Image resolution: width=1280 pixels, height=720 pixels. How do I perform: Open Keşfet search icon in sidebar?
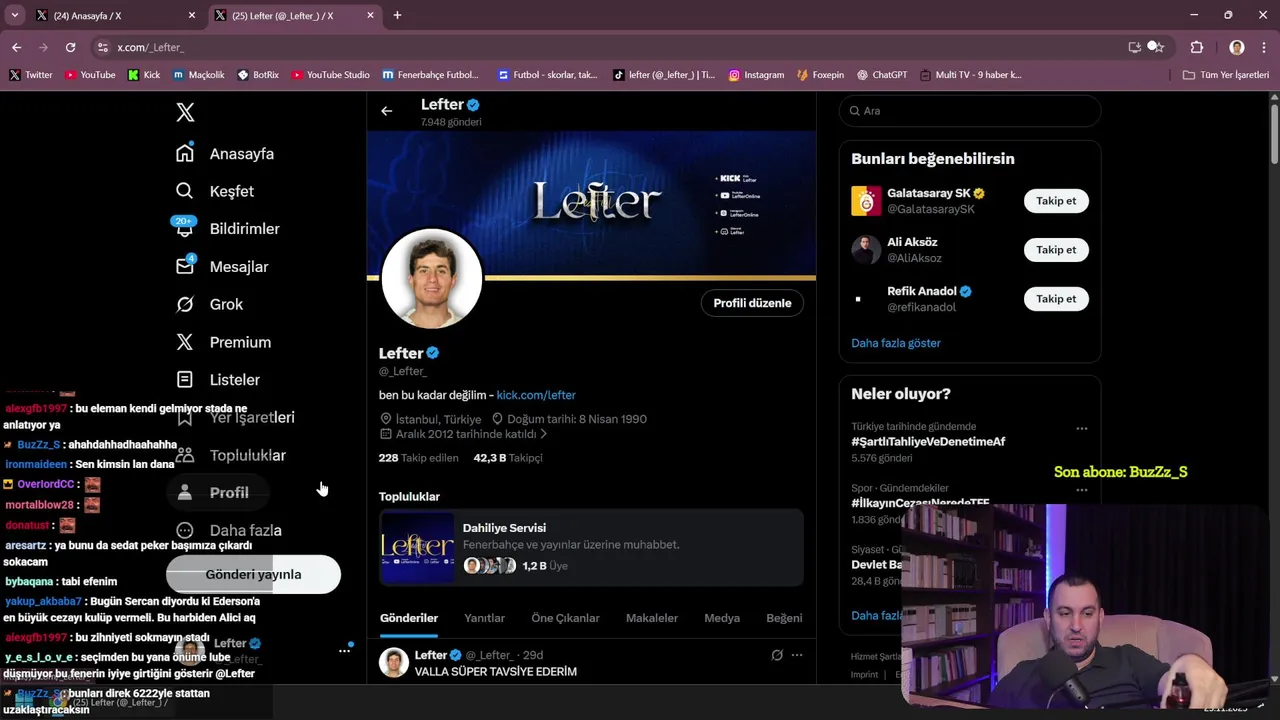pos(185,191)
